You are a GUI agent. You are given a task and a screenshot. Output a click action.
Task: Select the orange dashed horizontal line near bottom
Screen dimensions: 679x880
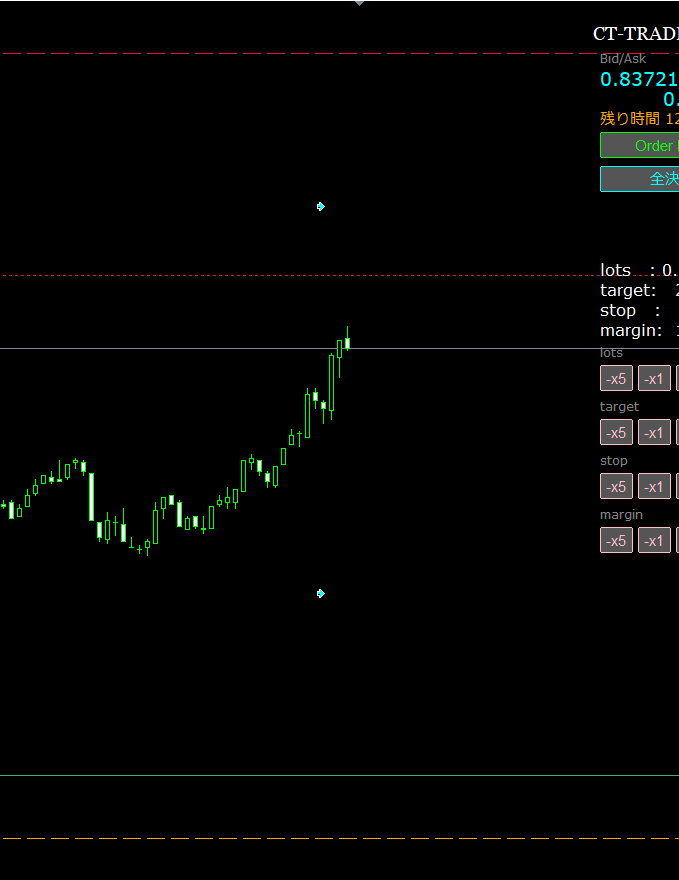[x=340, y=838]
